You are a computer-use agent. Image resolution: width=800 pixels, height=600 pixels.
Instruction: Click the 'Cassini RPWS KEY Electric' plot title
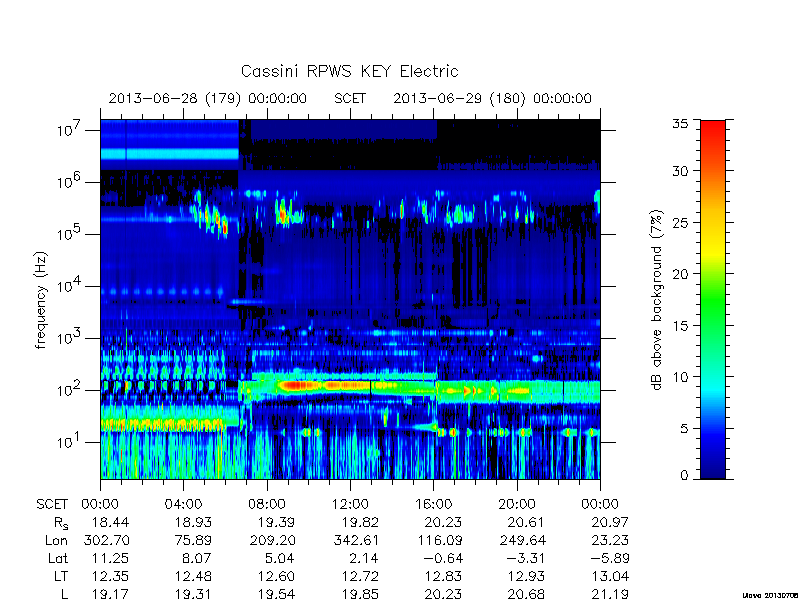(349, 71)
